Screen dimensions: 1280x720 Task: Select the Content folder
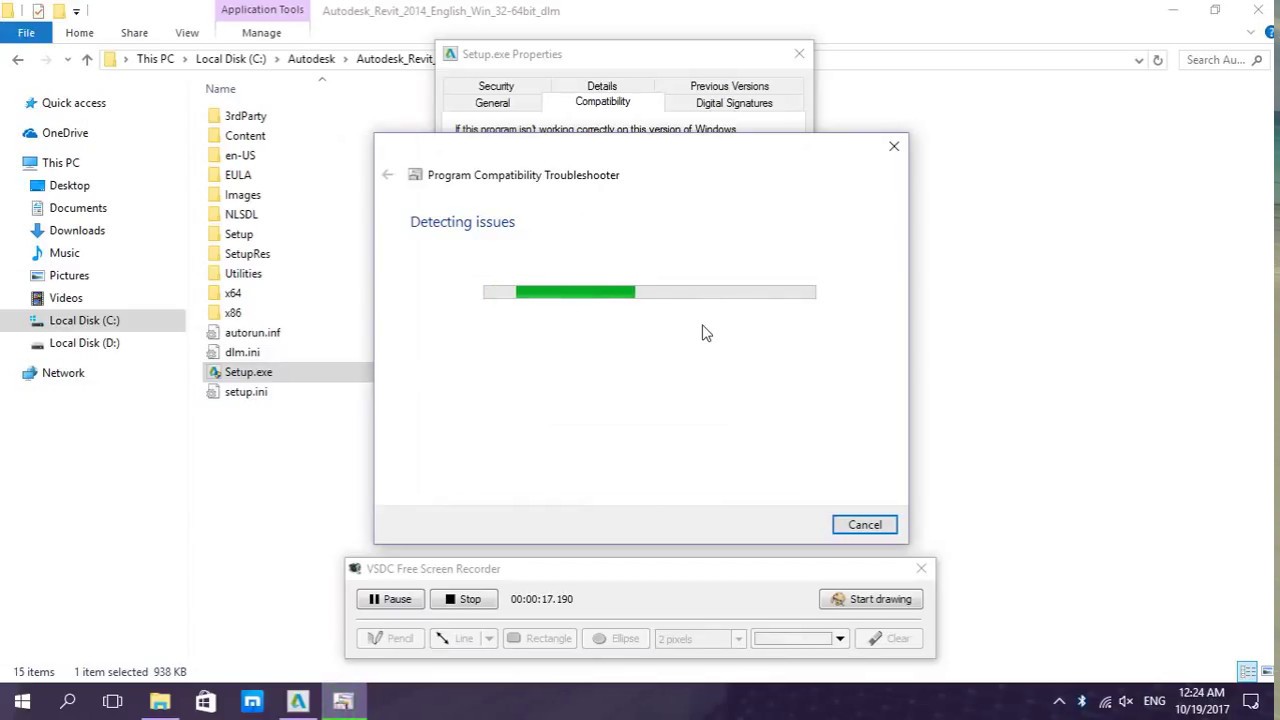tap(245, 136)
